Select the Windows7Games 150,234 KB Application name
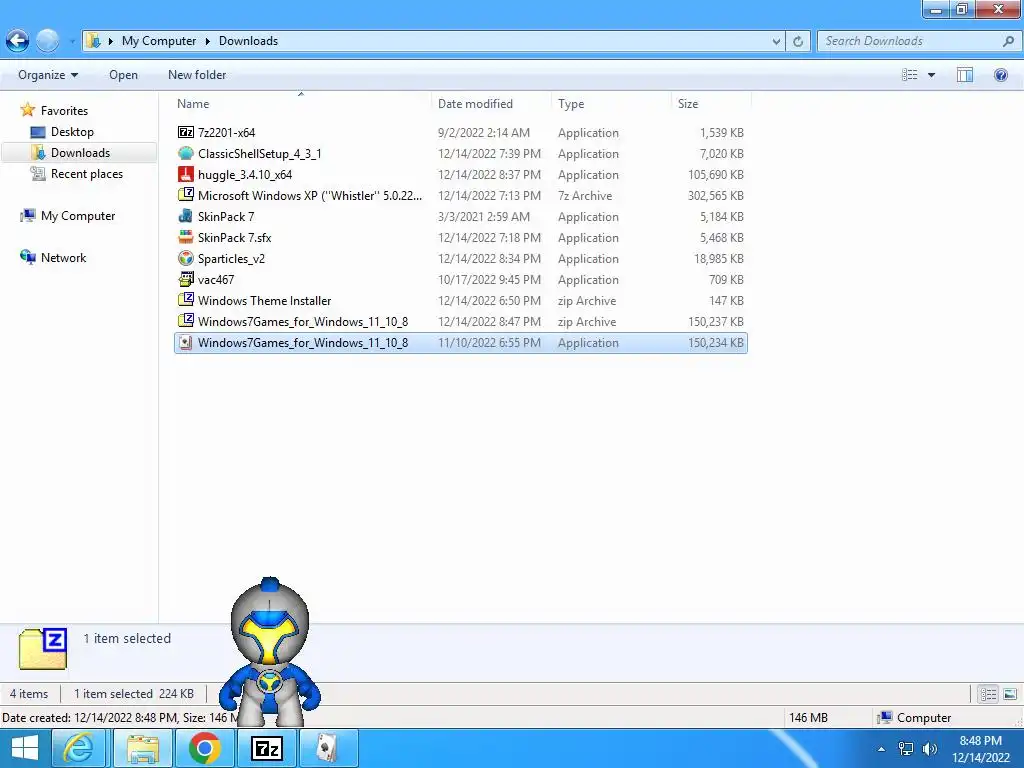The width and height of the screenshot is (1024, 768). (x=302, y=342)
